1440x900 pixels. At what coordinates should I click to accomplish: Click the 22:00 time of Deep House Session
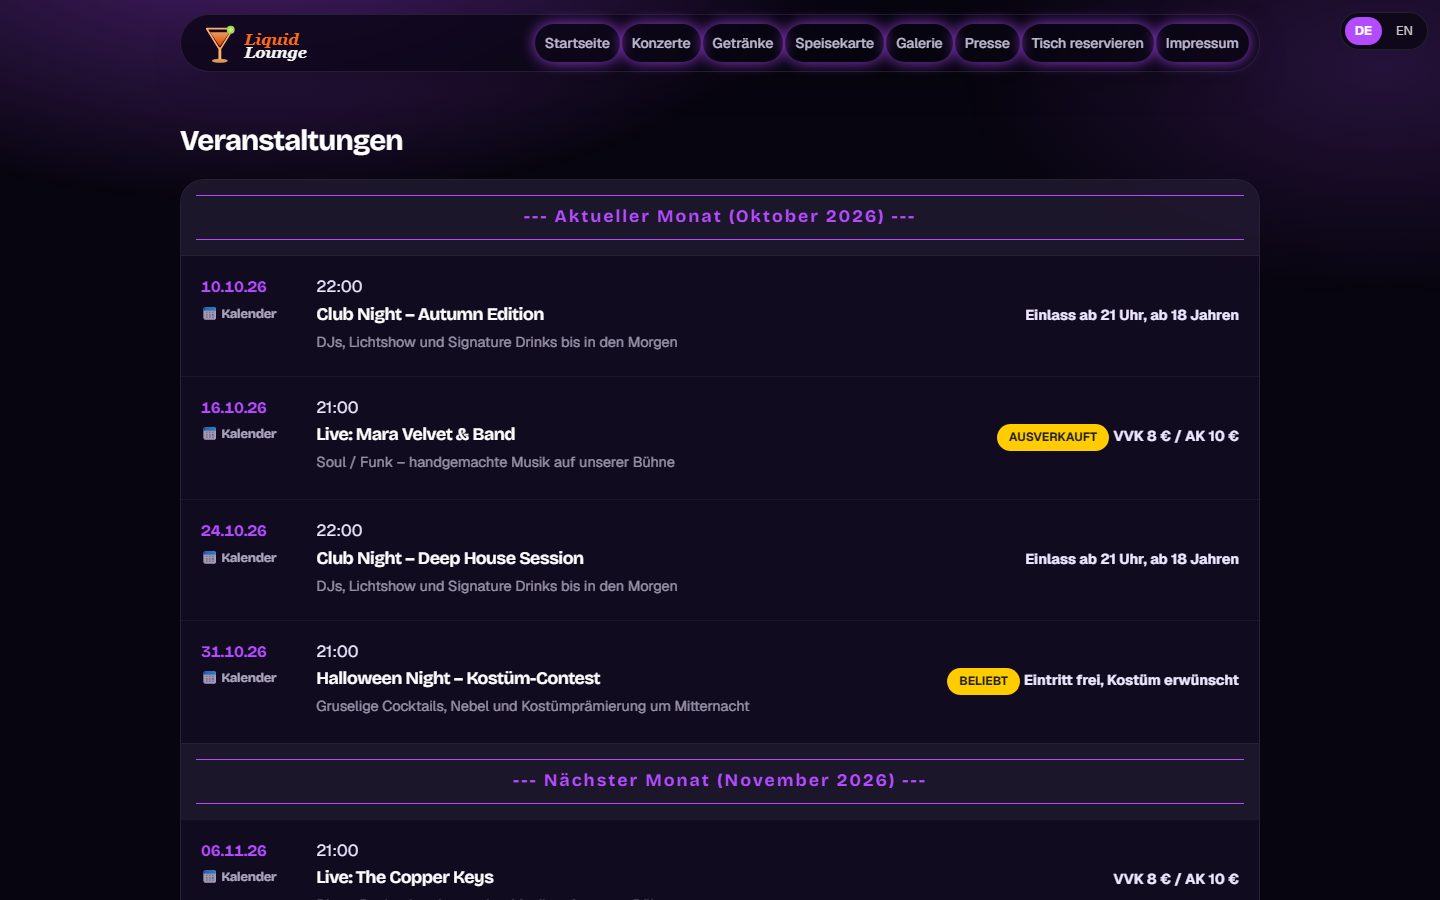point(339,531)
